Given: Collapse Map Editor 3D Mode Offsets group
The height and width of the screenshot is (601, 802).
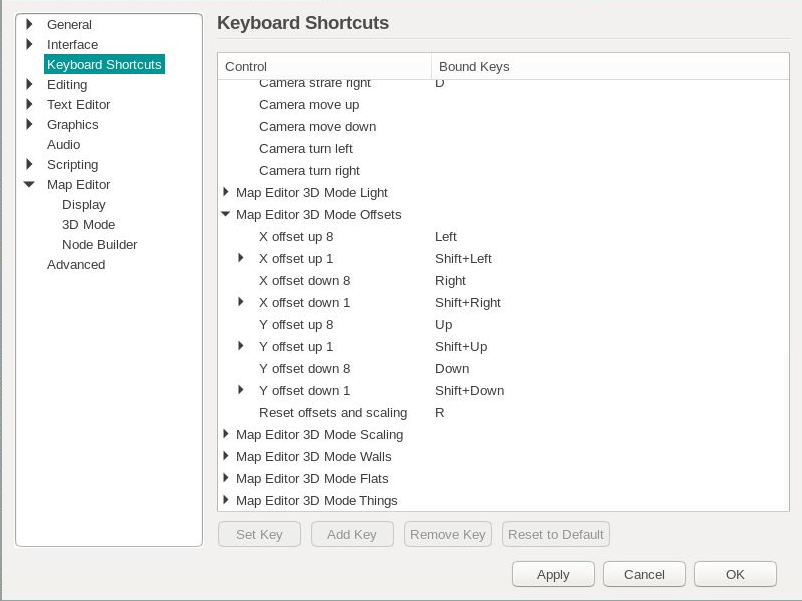Looking at the screenshot, I should coord(226,214).
